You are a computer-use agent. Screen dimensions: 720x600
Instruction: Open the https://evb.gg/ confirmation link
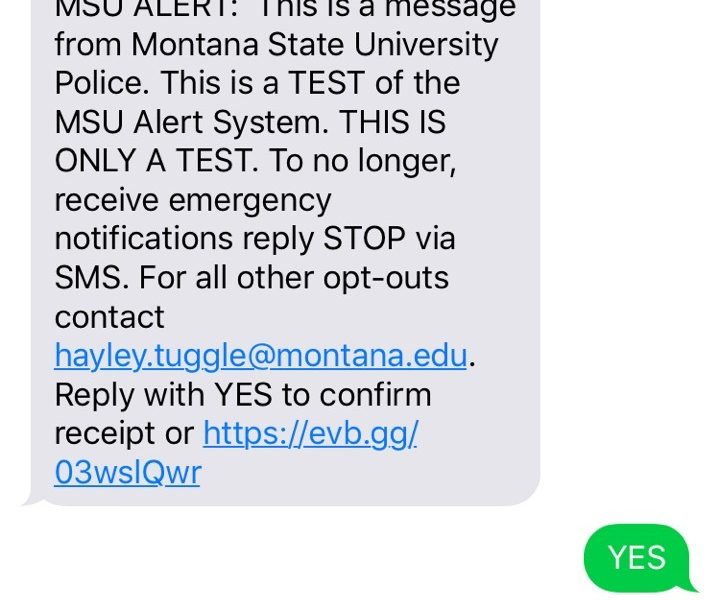(x=310, y=433)
